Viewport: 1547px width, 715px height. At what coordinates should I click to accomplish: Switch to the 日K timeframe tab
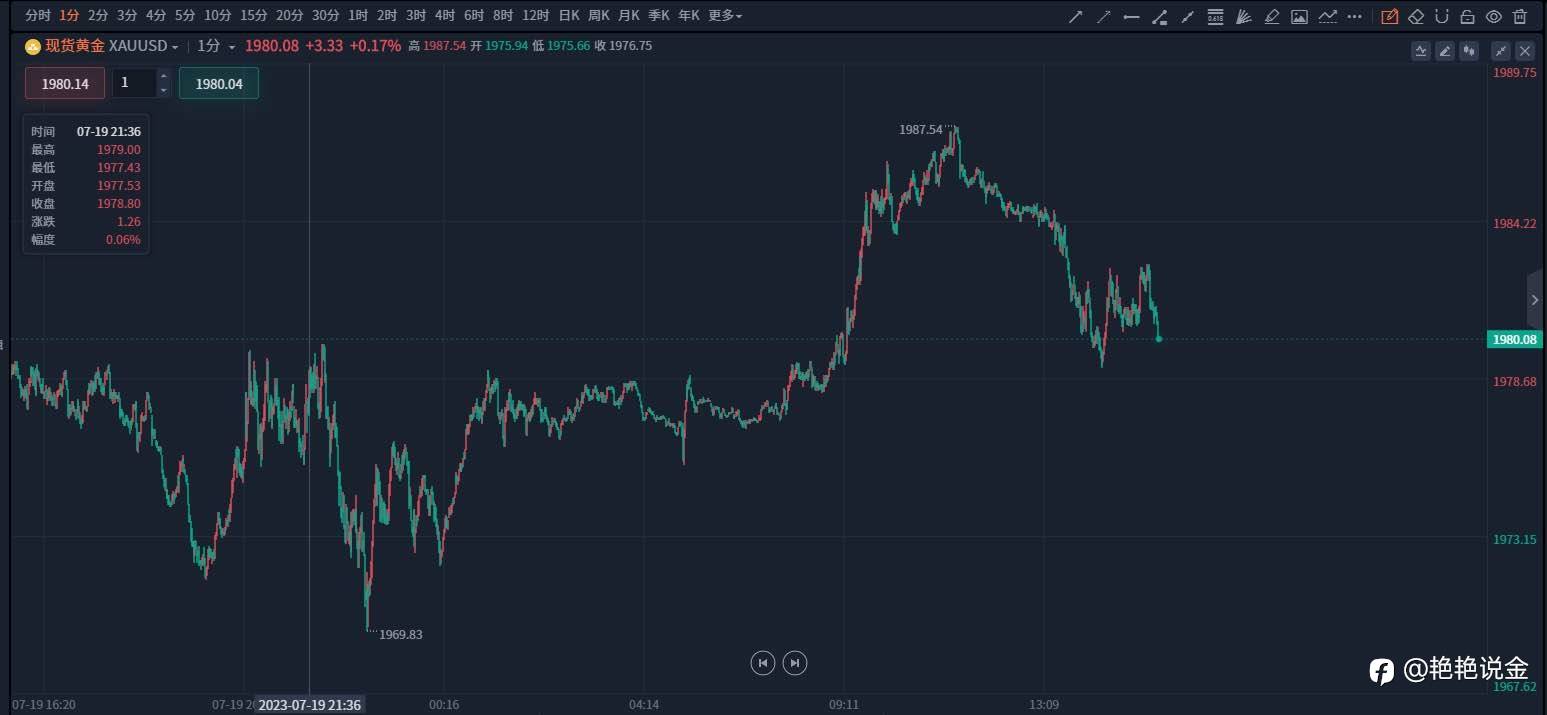569,16
